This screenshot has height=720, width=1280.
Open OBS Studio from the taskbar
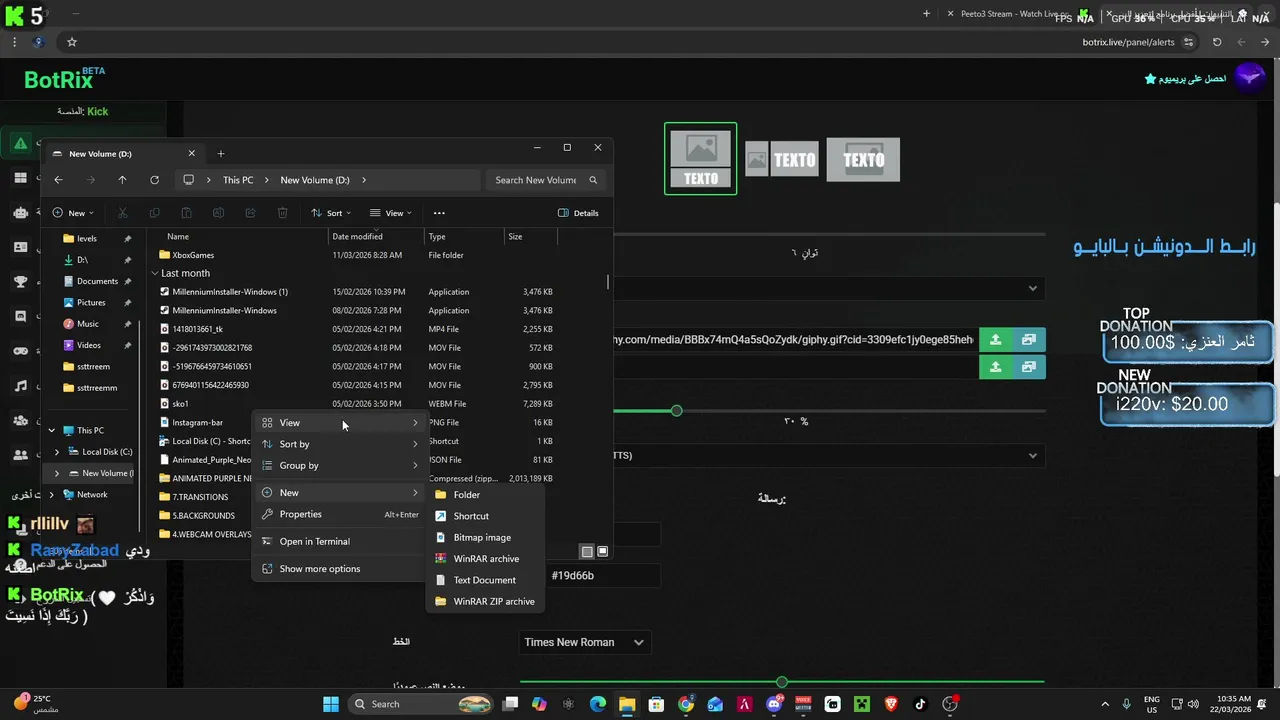950,704
